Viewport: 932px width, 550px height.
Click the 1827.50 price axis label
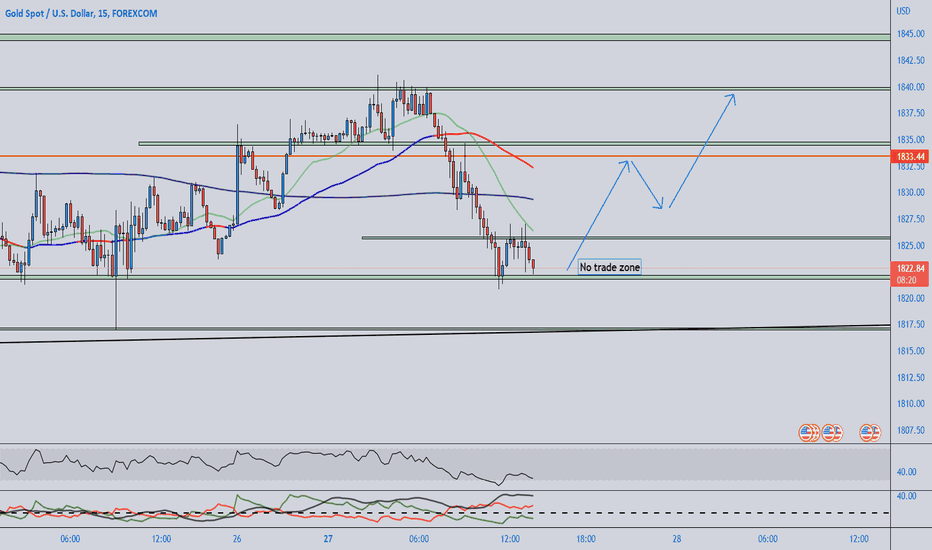click(911, 219)
